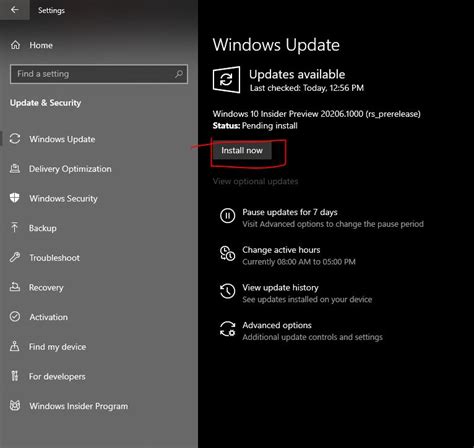Click the Windows Update page title
The width and height of the screenshot is (474, 448).
tap(276, 45)
